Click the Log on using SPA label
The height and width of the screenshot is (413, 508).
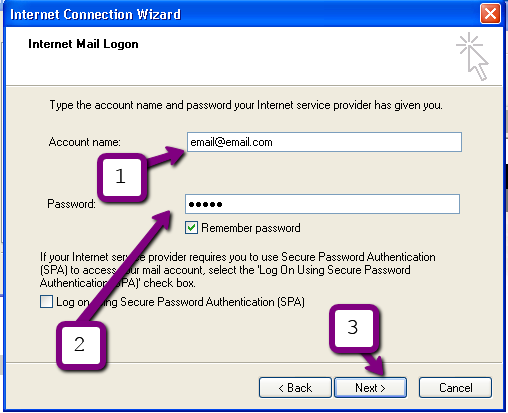point(180,302)
